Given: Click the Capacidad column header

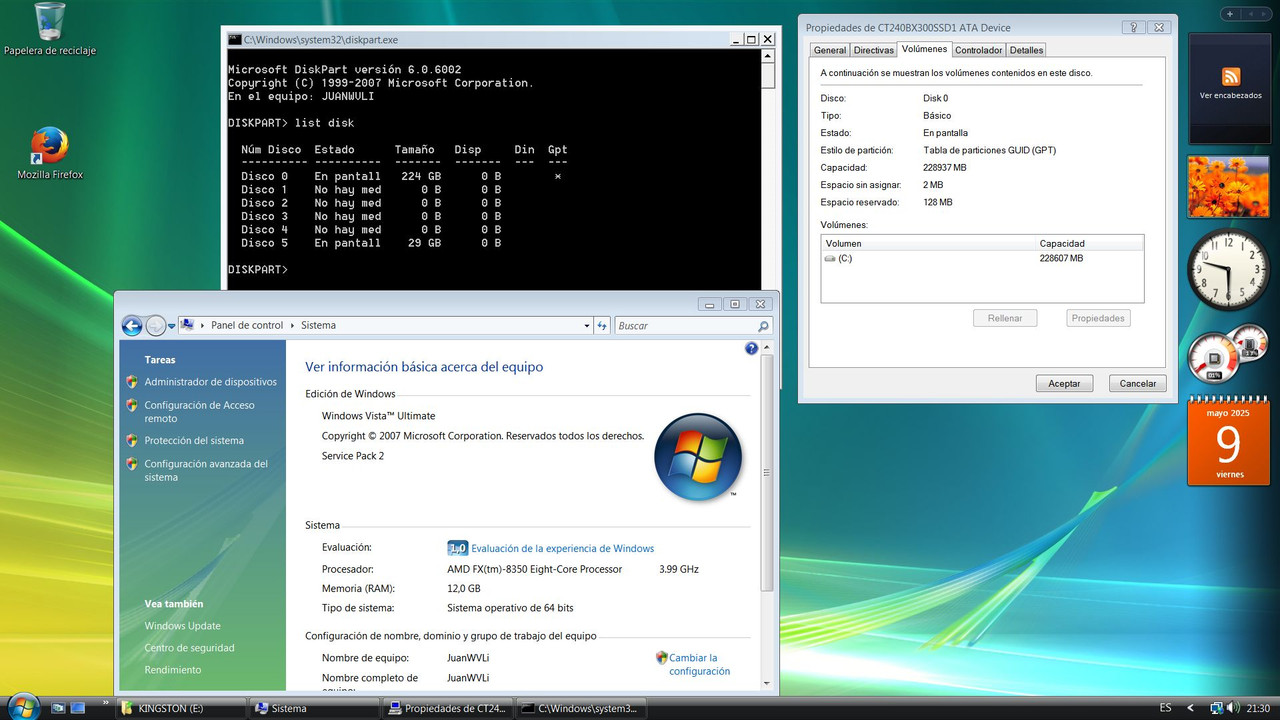Looking at the screenshot, I should [x=1090, y=243].
